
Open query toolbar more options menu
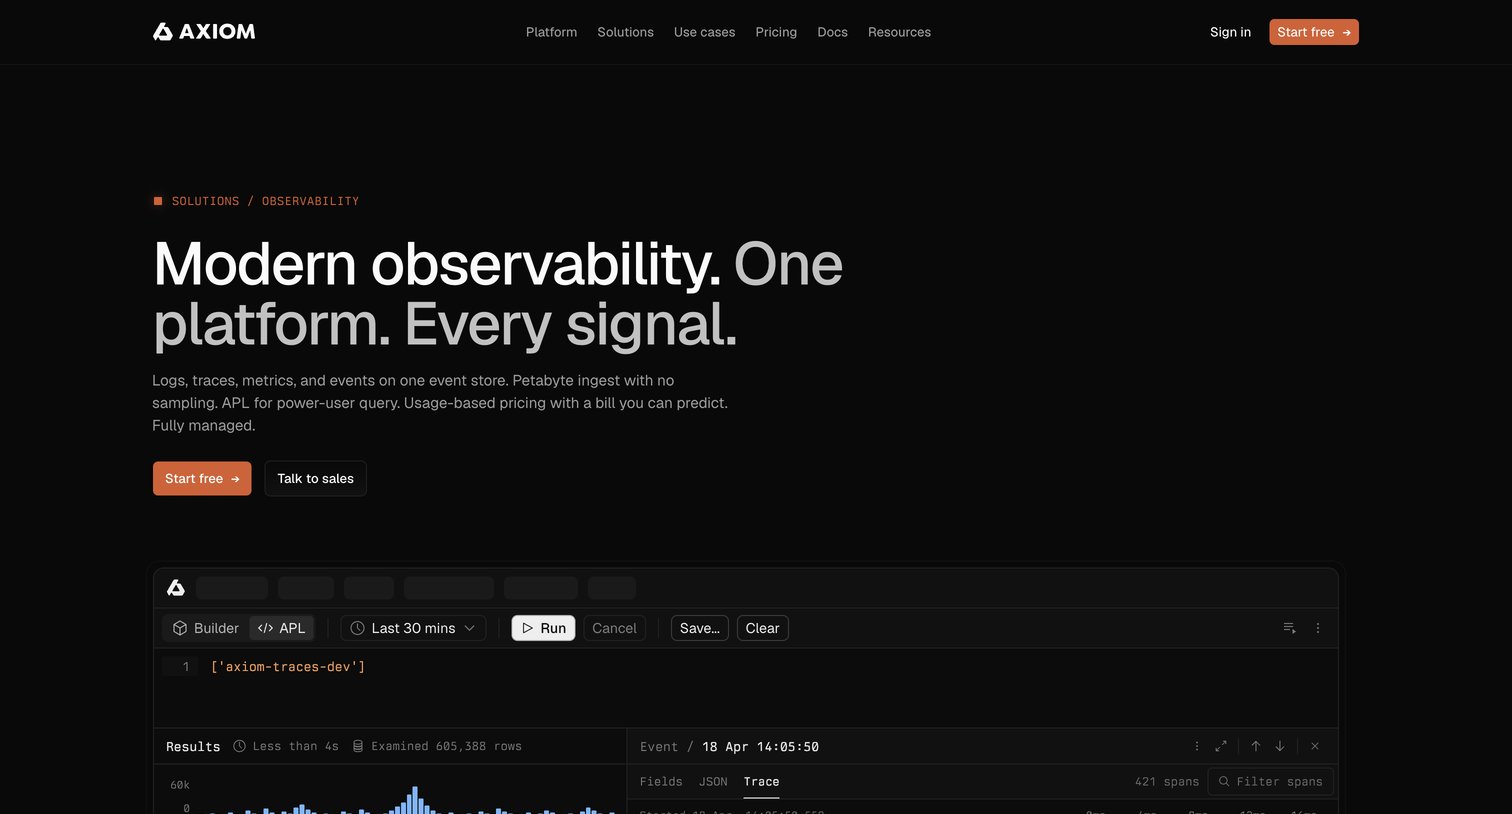[1318, 628]
